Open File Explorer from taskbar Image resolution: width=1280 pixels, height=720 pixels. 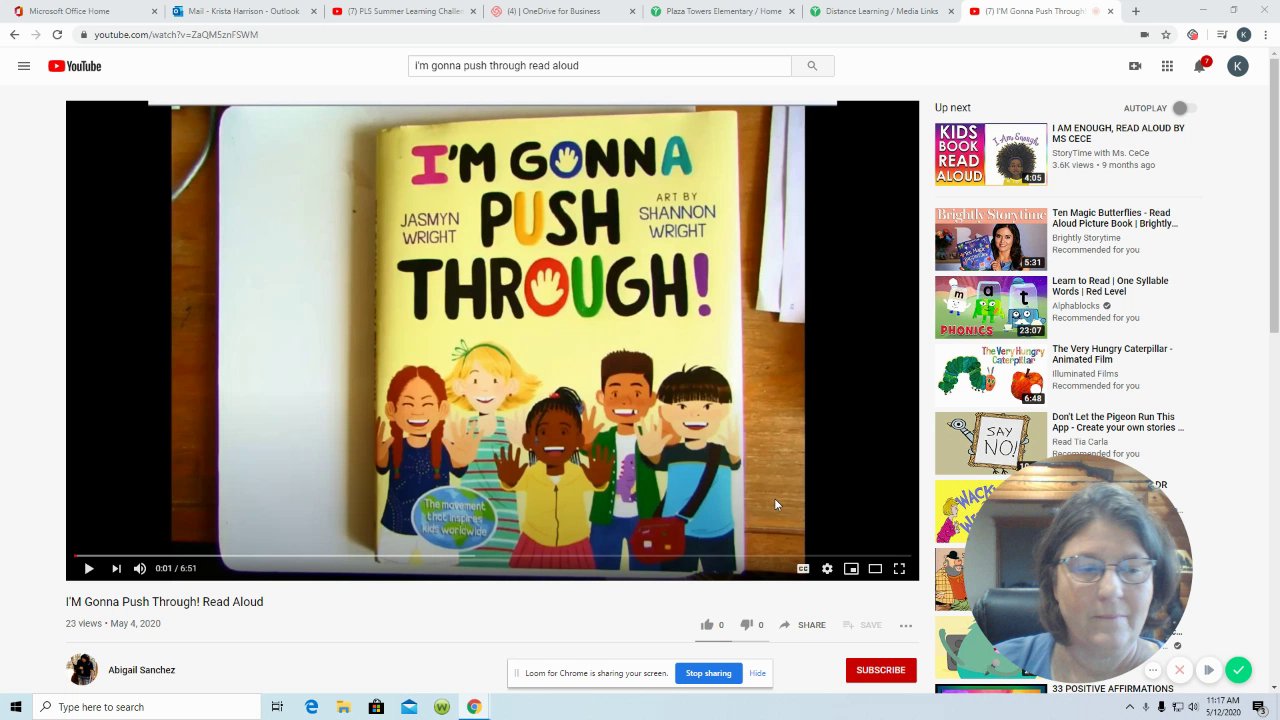click(x=344, y=707)
